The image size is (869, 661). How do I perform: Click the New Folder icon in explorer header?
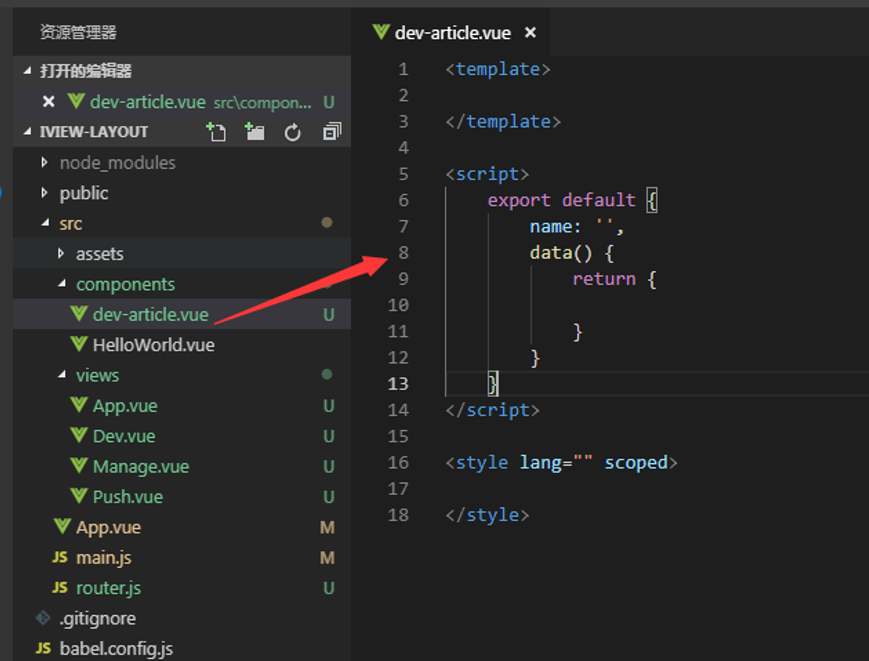tap(254, 132)
